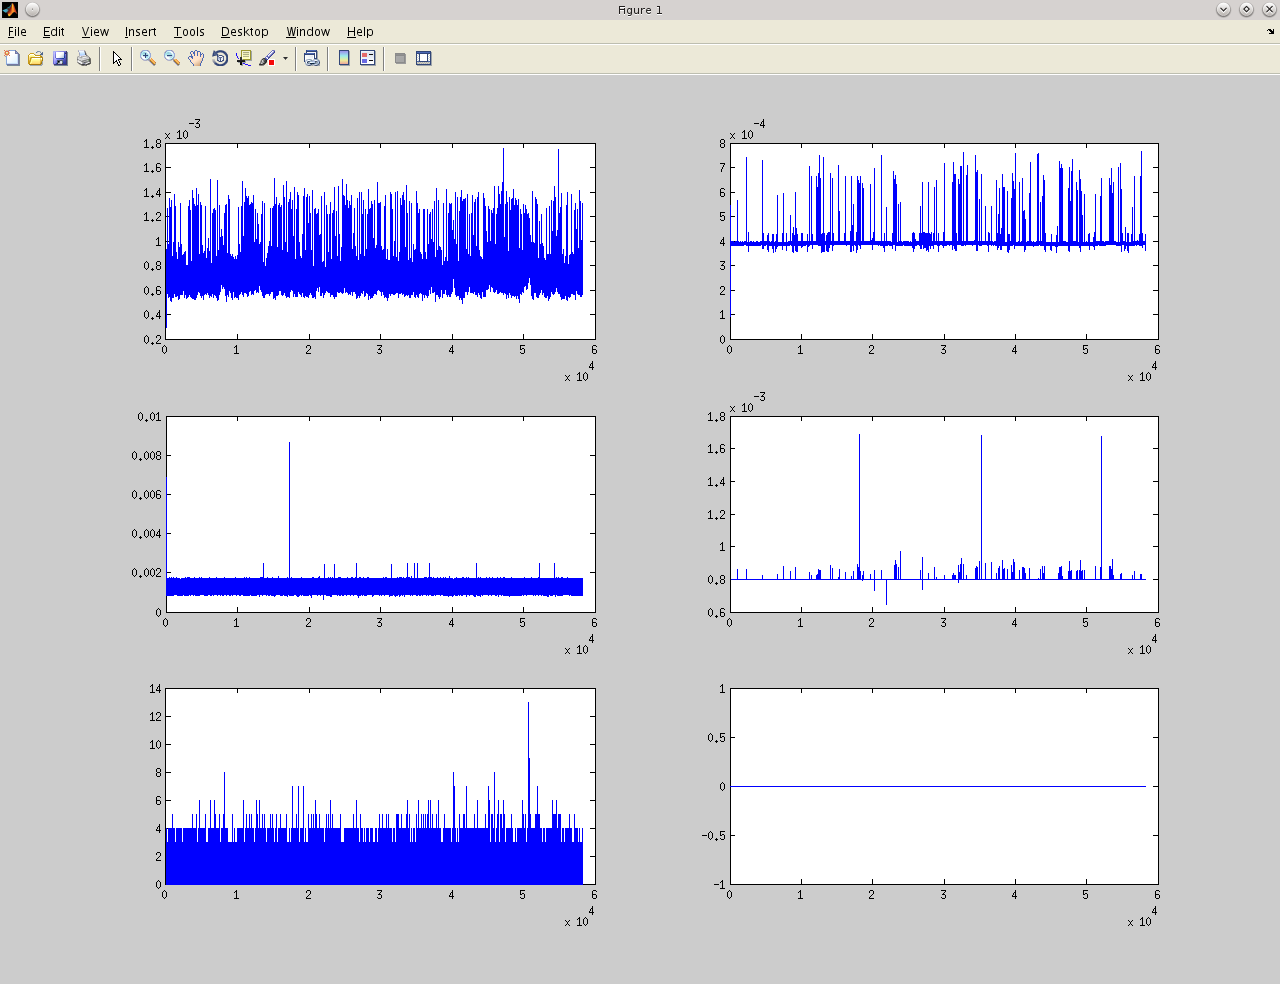This screenshot has height=984, width=1280.
Task: Select the Zoom Out magnifier tool
Action: pos(172,59)
